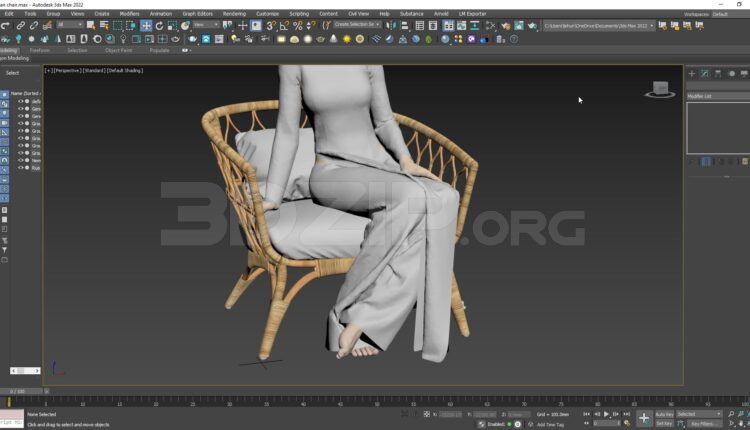The width and height of the screenshot is (750, 430).
Task: Toggle visibility eye of second scene object
Action: [x=21, y=109]
